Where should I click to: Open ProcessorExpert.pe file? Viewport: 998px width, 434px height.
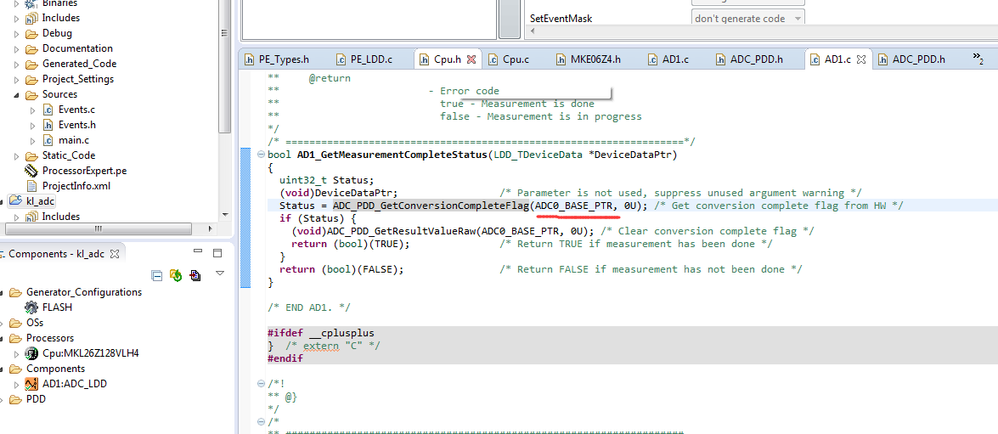pos(84,171)
